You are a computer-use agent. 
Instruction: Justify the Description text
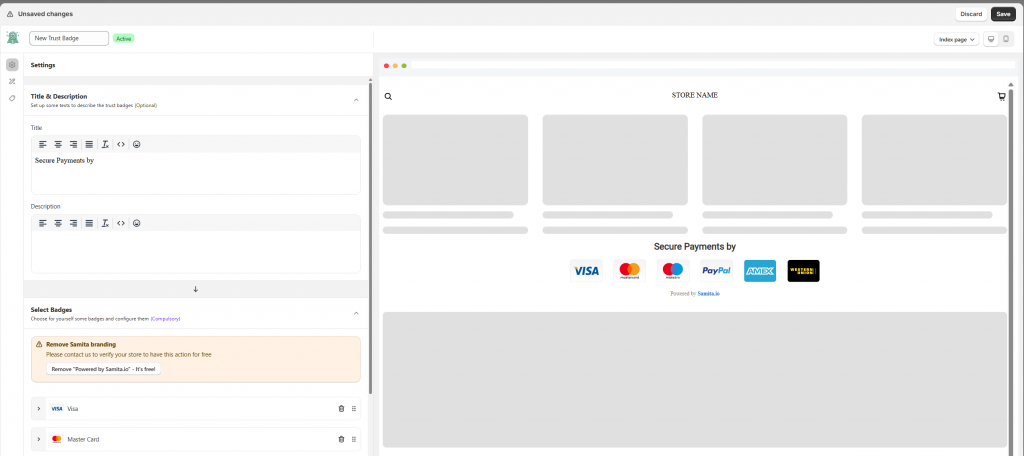click(89, 223)
